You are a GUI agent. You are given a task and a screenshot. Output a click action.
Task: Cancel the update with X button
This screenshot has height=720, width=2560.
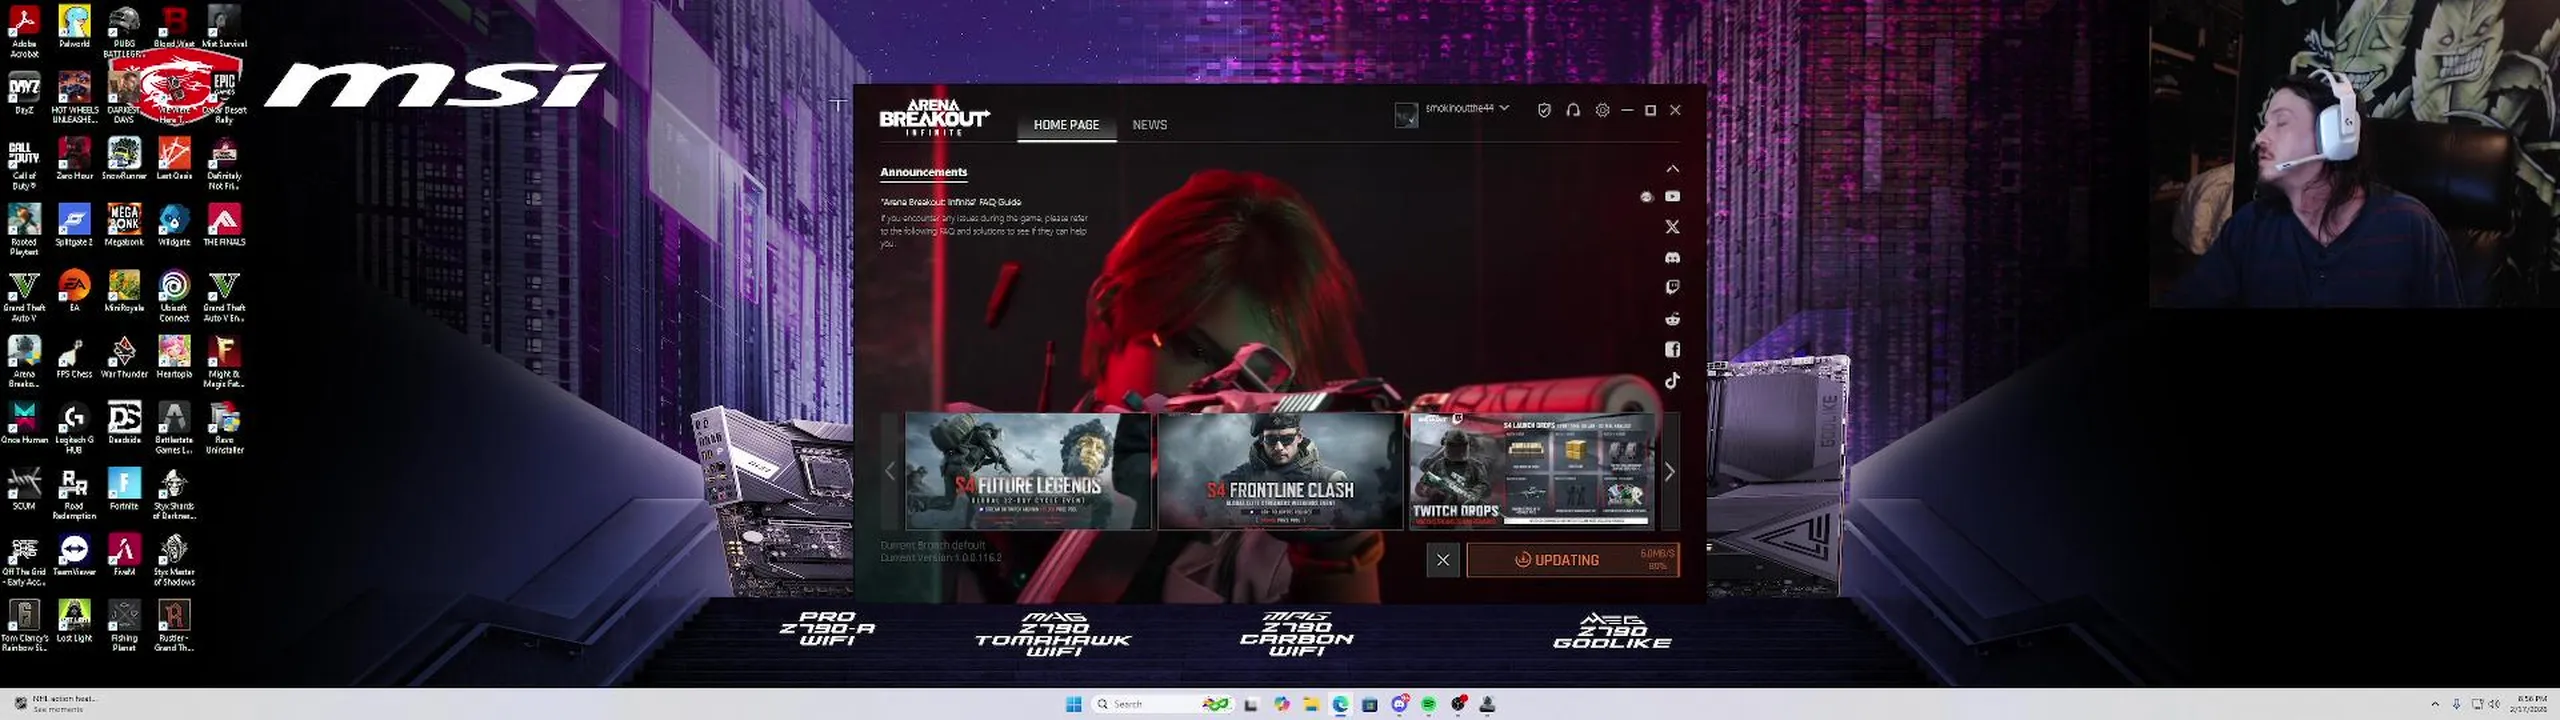pyautogui.click(x=1442, y=560)
